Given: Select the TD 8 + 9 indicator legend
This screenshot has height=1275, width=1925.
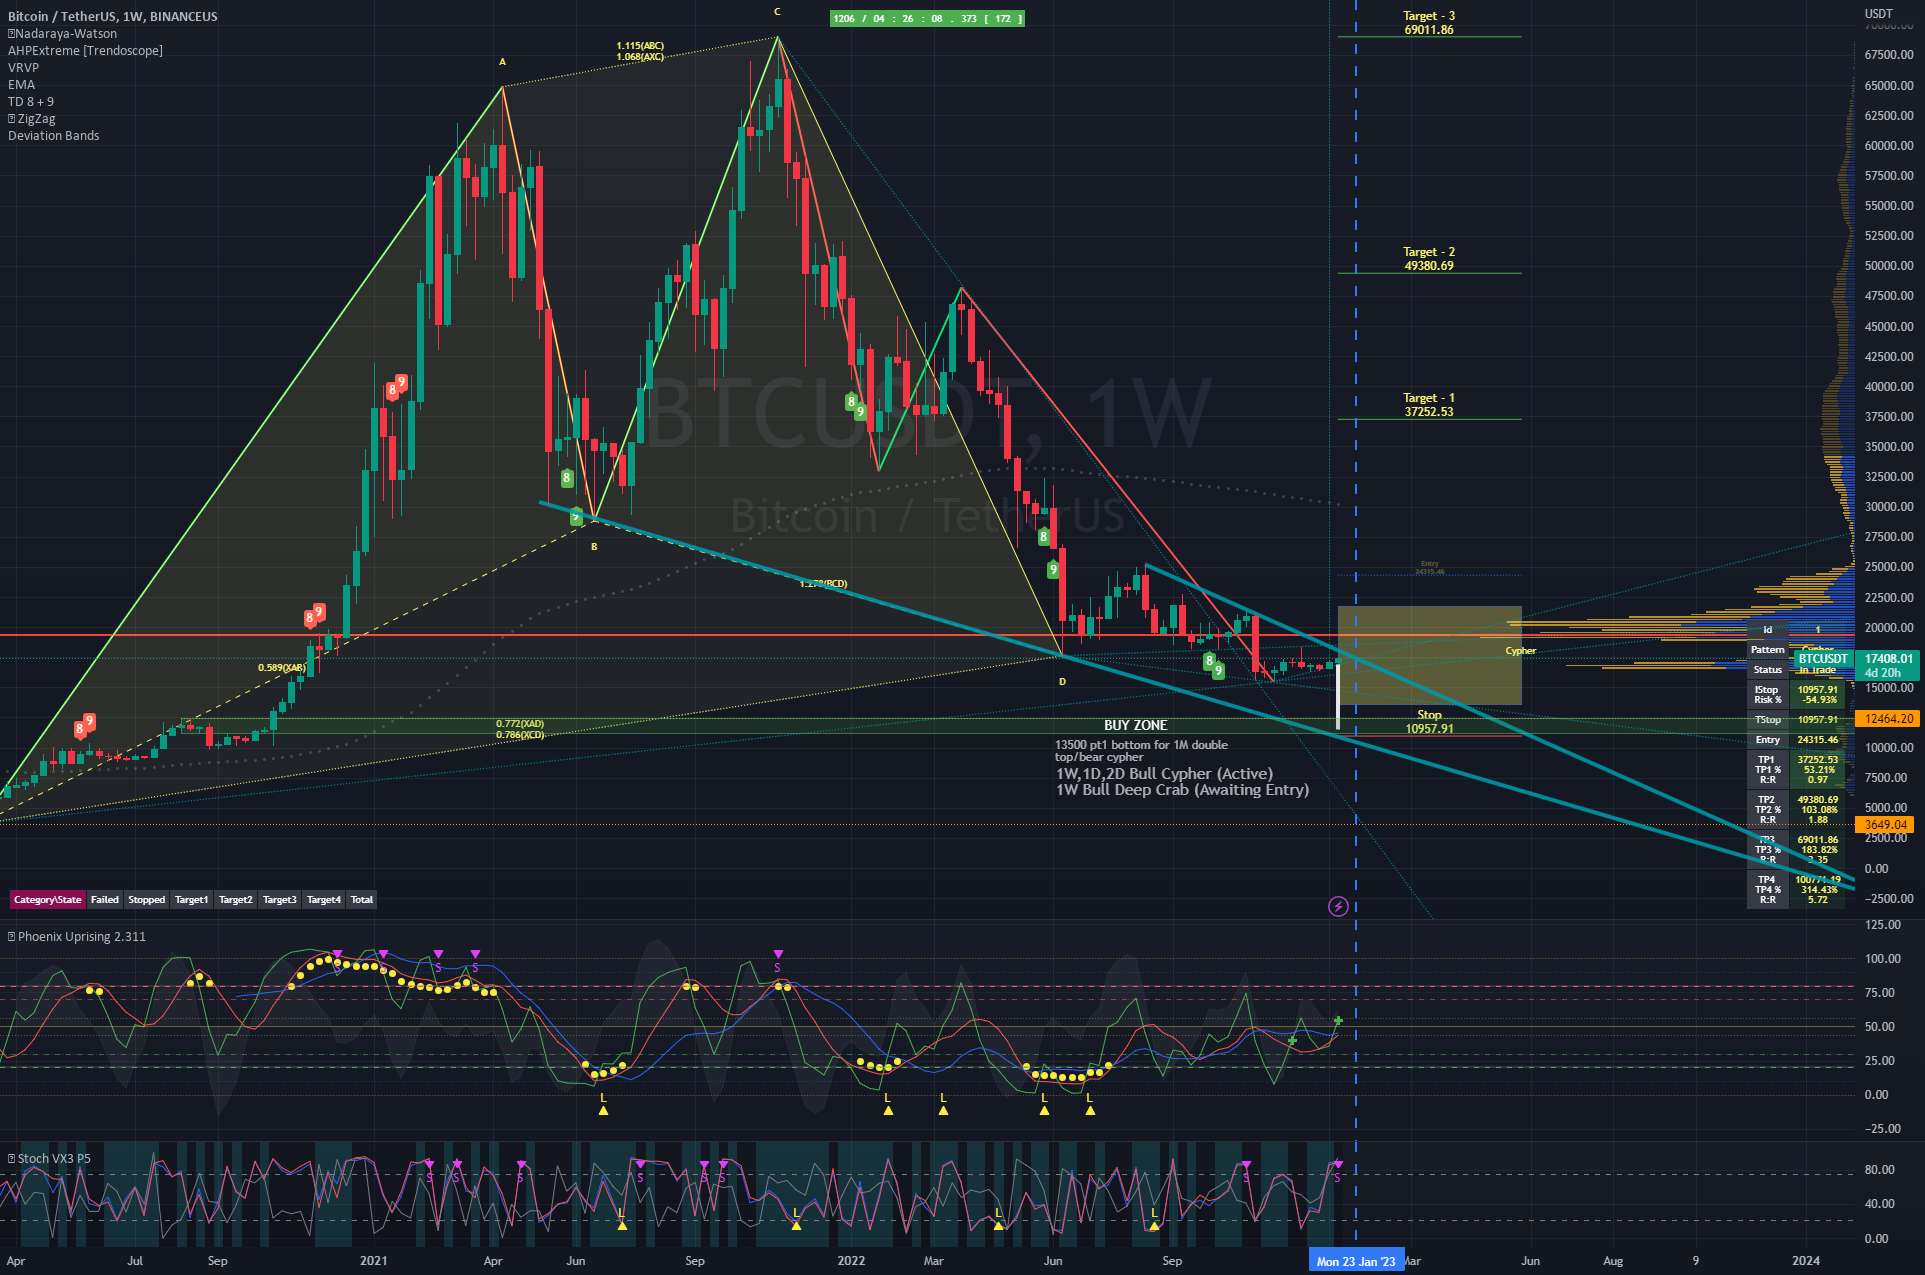Looking at the screenshot, I should pos(31,102).
